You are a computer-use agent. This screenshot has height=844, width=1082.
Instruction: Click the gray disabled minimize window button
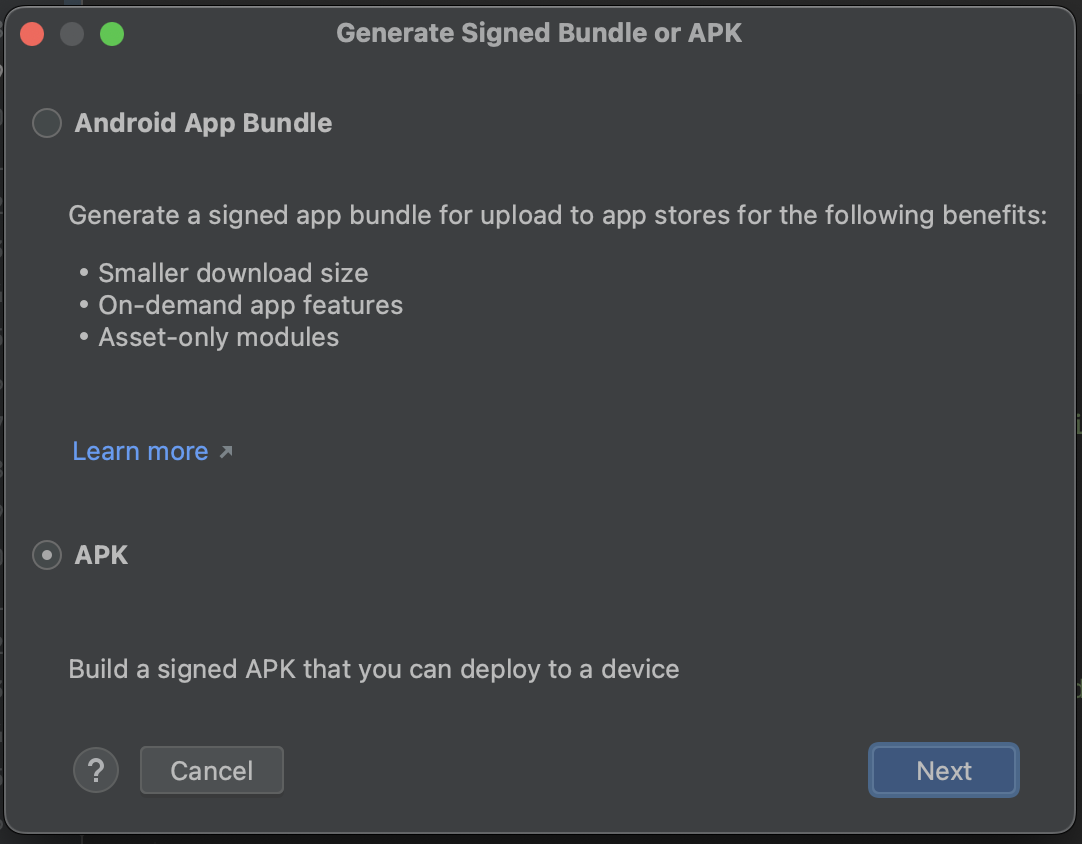(72, 34)
